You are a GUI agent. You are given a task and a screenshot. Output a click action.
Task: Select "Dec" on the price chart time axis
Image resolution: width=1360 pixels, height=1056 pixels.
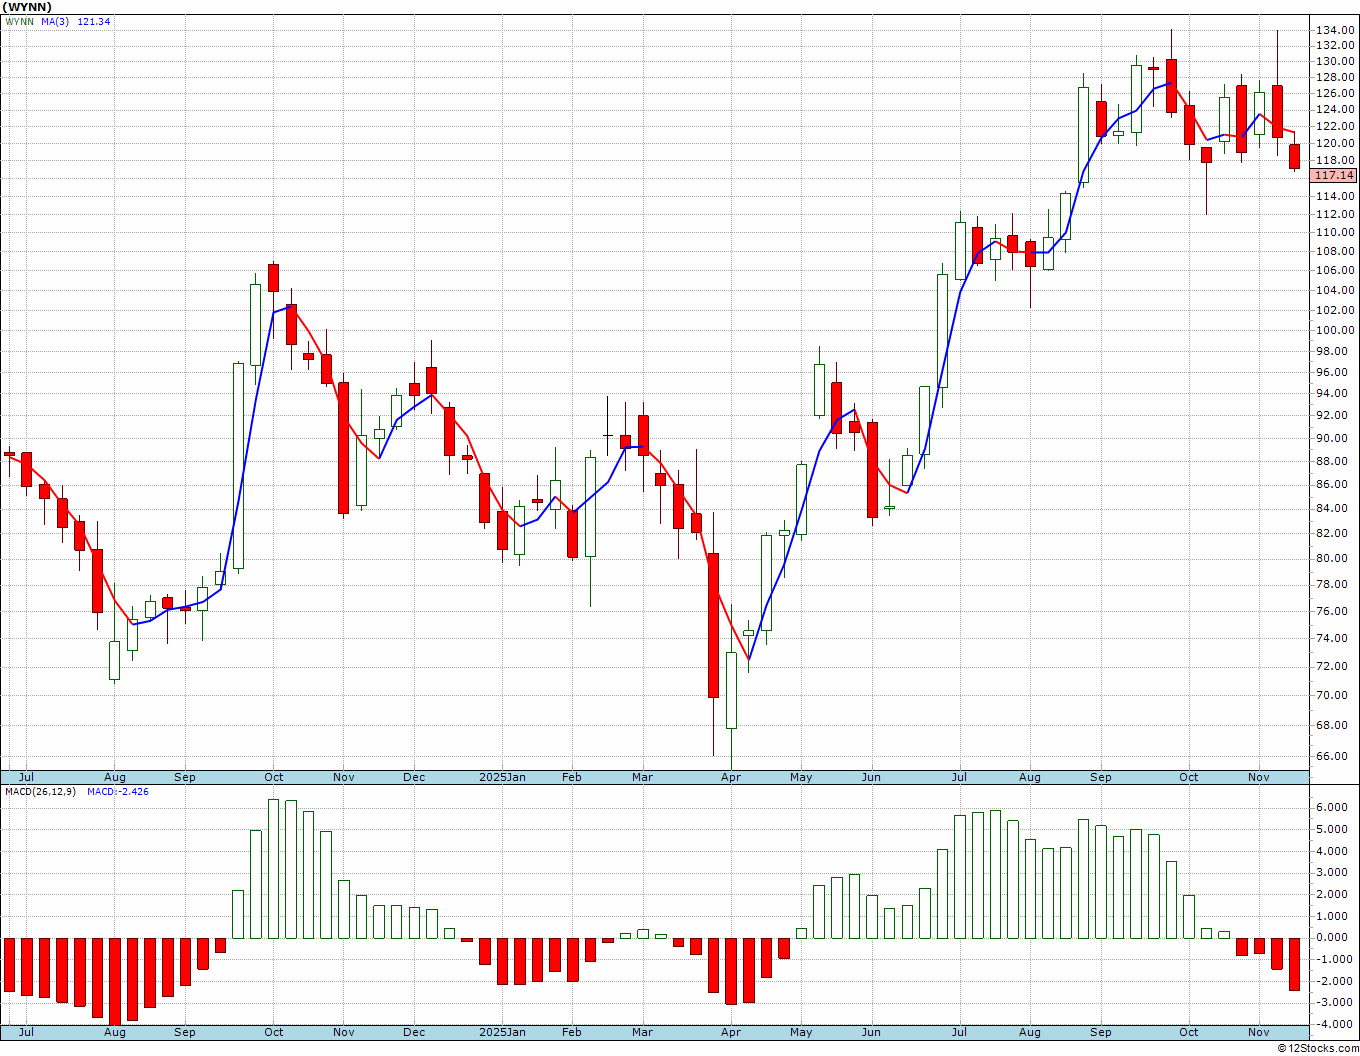click(x=414, y=777)
